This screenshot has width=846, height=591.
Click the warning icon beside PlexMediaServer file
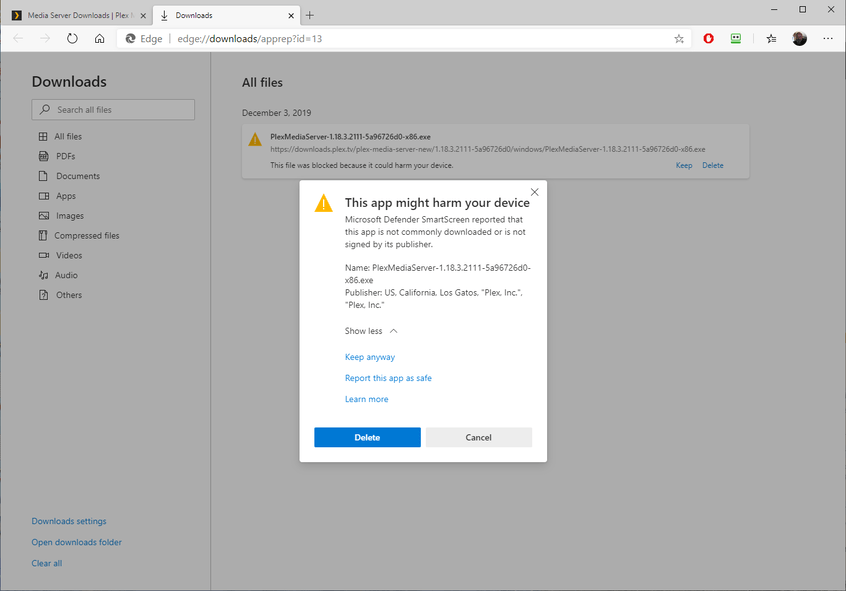255,139
